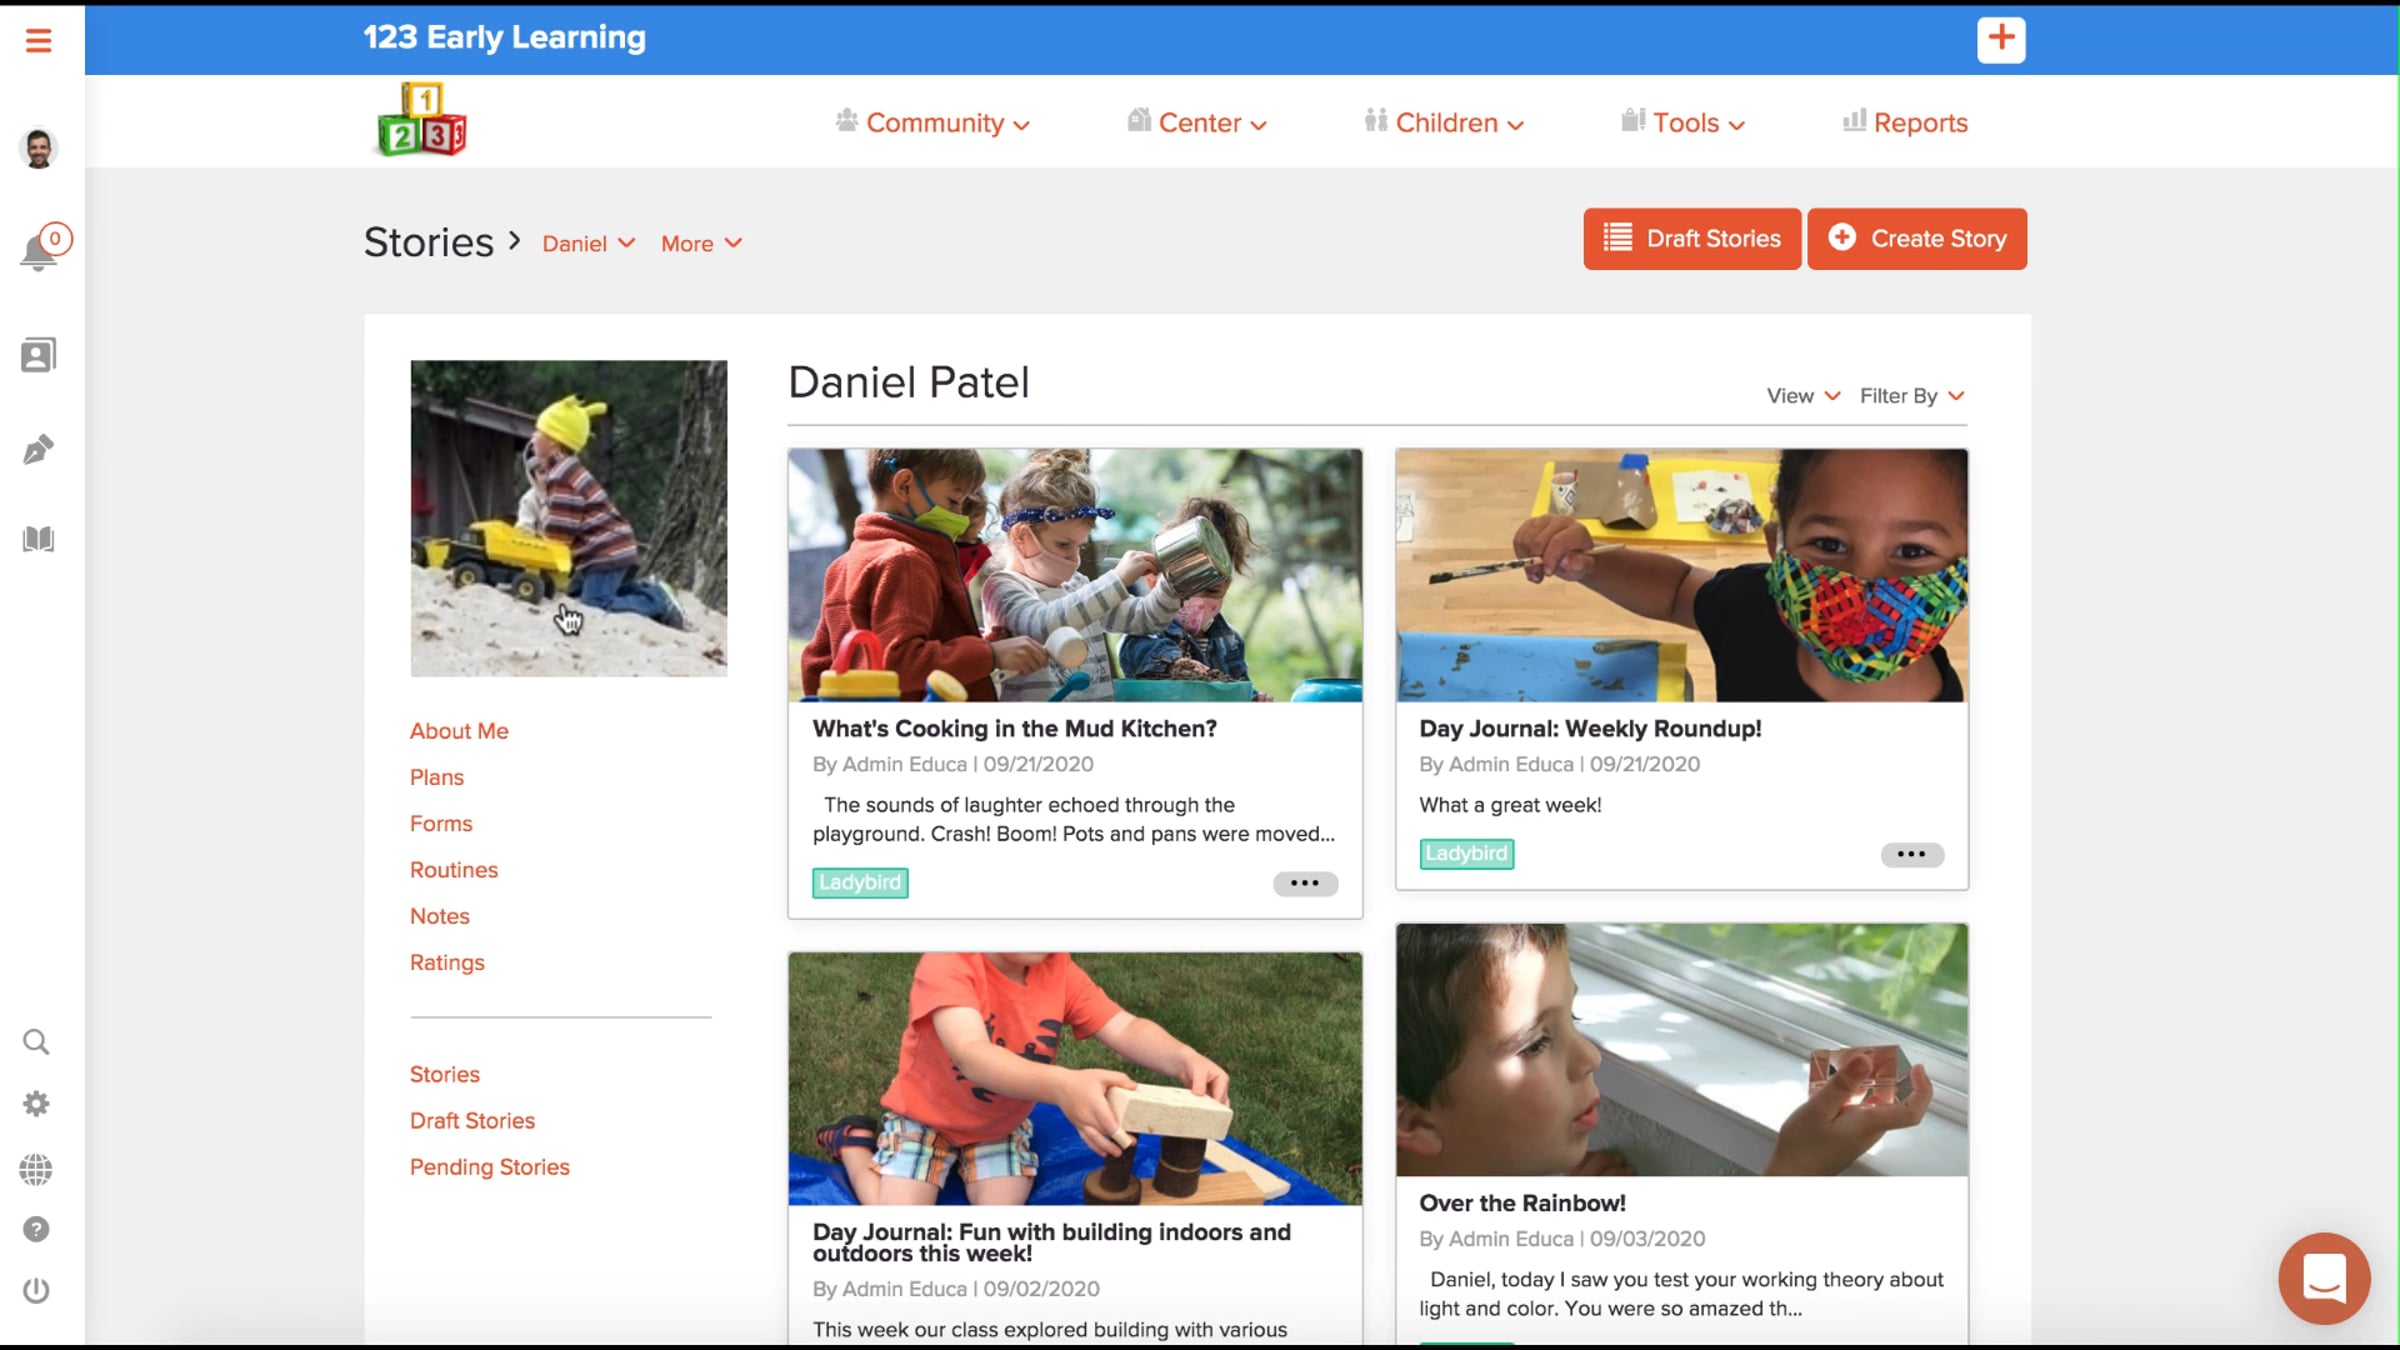Expand the Daniel child selector dropdown

[588, 243]
